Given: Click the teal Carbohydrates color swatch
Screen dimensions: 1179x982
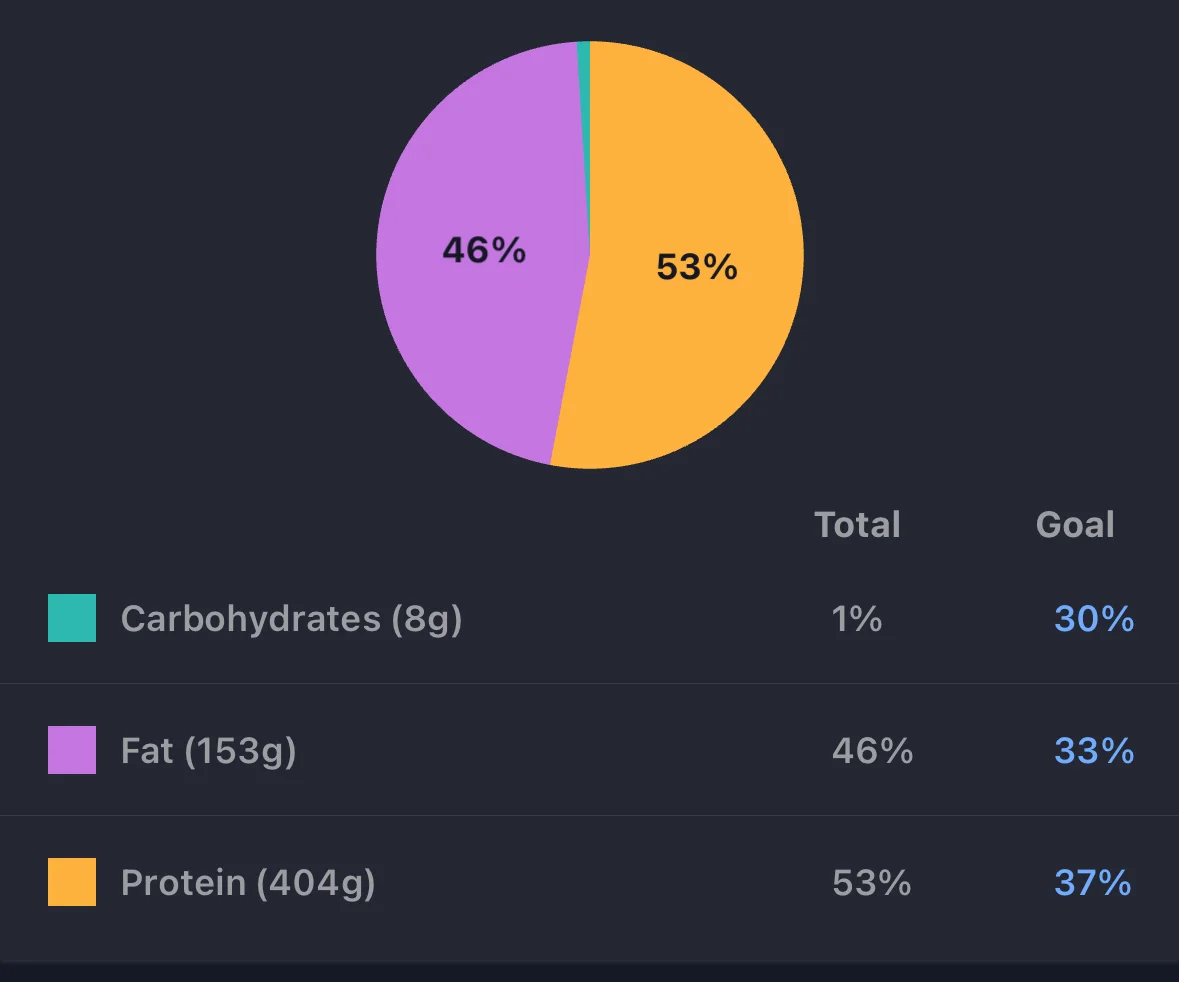Looking at the screenshot, I should (72, 618).
